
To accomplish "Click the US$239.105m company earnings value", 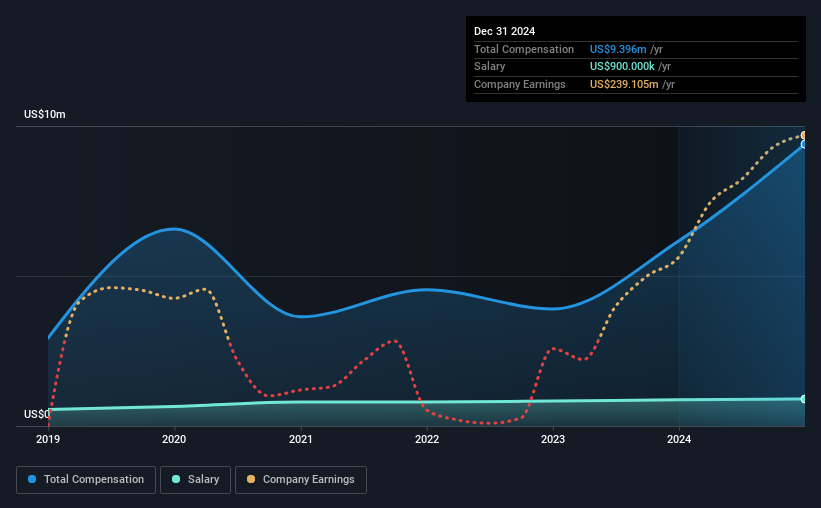I will click(x=624, y=84).
